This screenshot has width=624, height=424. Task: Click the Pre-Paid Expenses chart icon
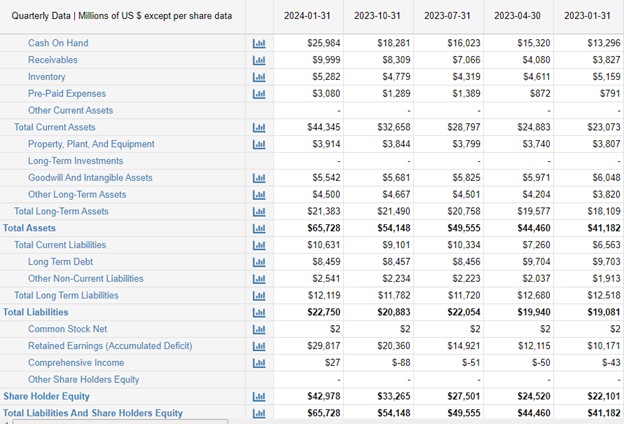pos(258,94)
